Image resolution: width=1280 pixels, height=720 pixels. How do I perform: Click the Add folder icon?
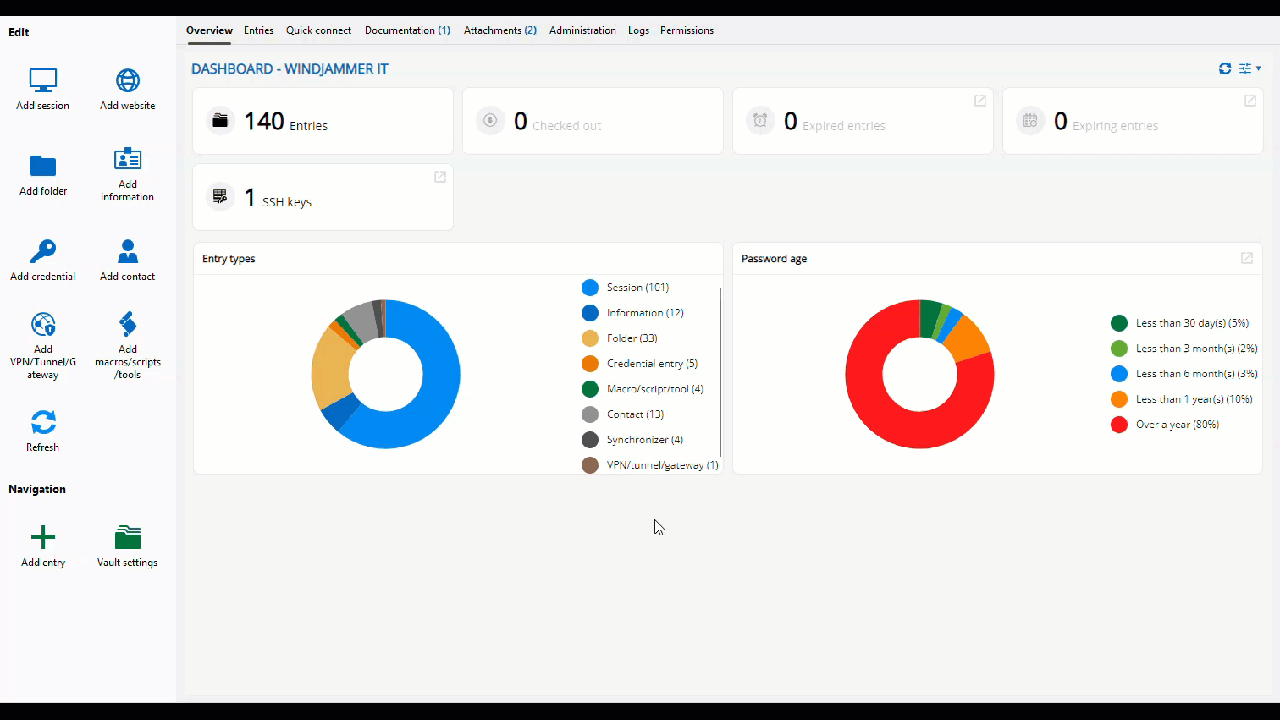coord(43,166)
